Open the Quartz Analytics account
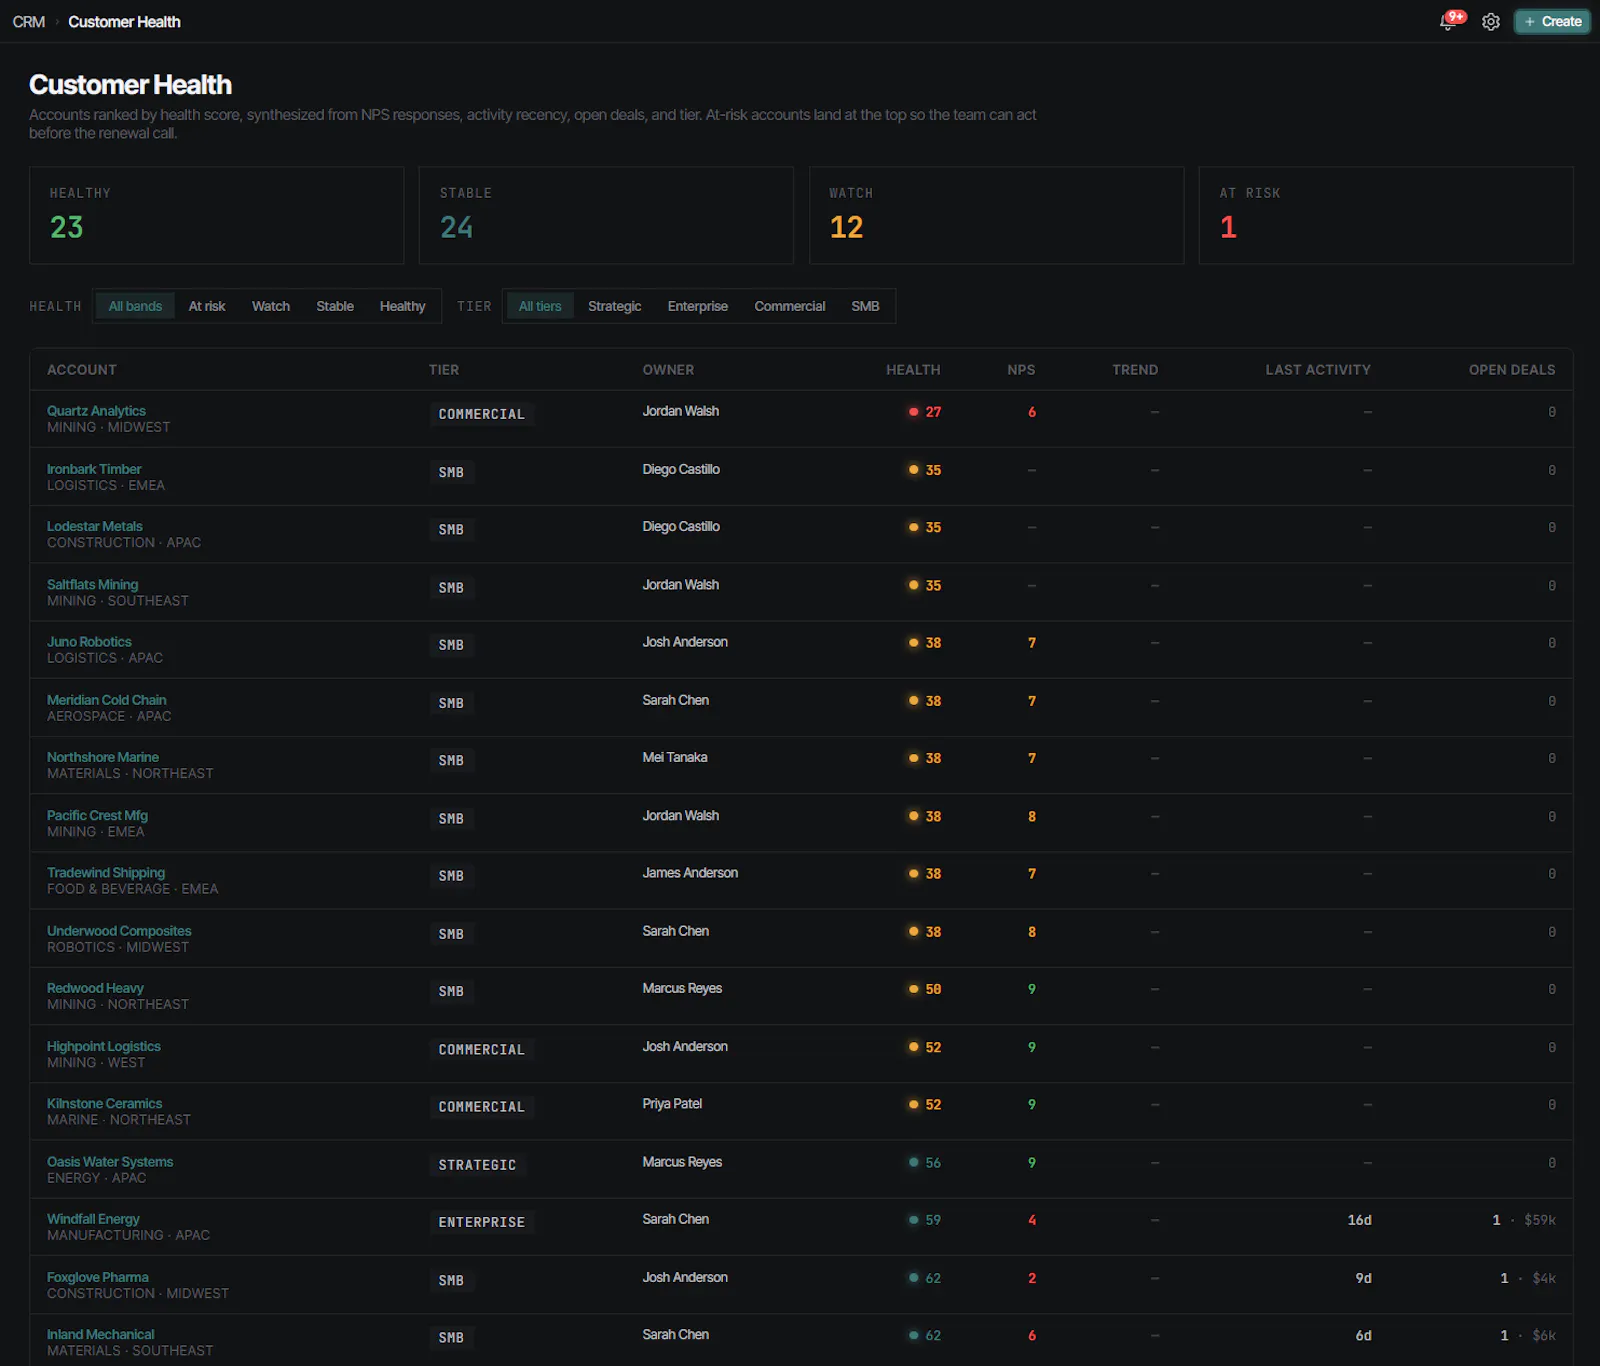The width and height of the screenshot is (1600, 1366). pos(96,411)
